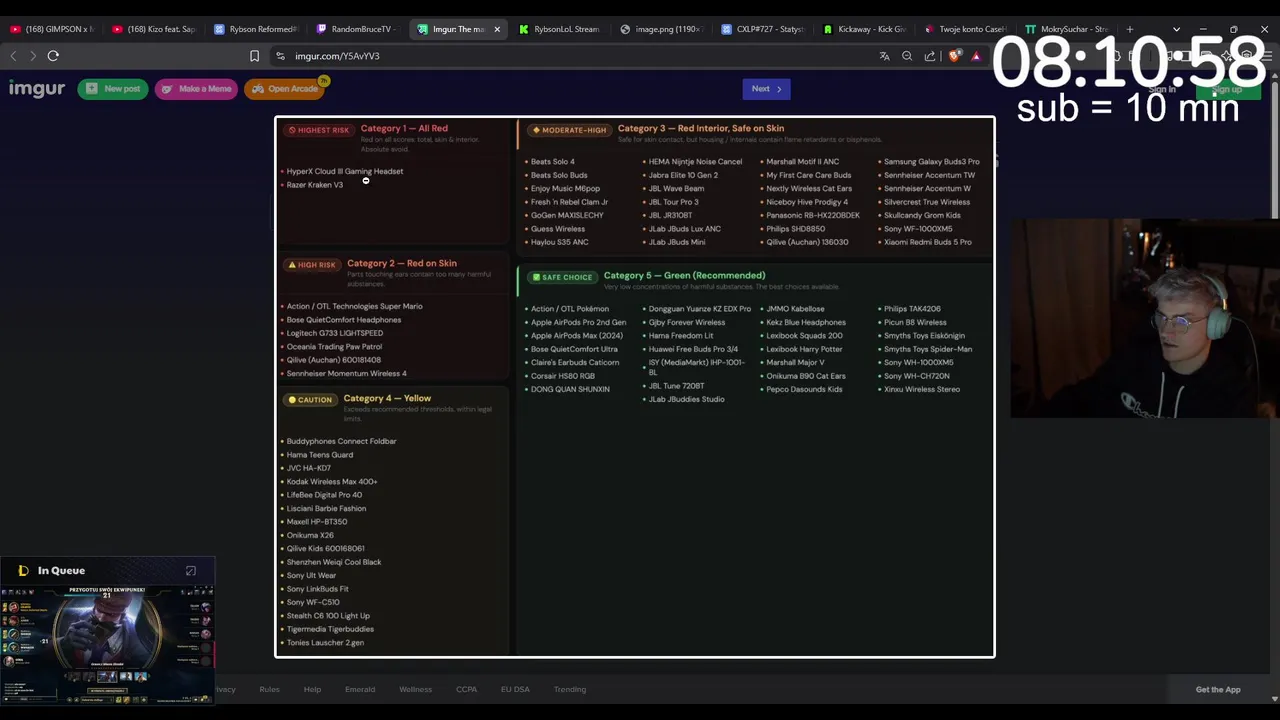View site information icon in address bar
This screenshot has height=720, width=1280.
coord(280,56)
